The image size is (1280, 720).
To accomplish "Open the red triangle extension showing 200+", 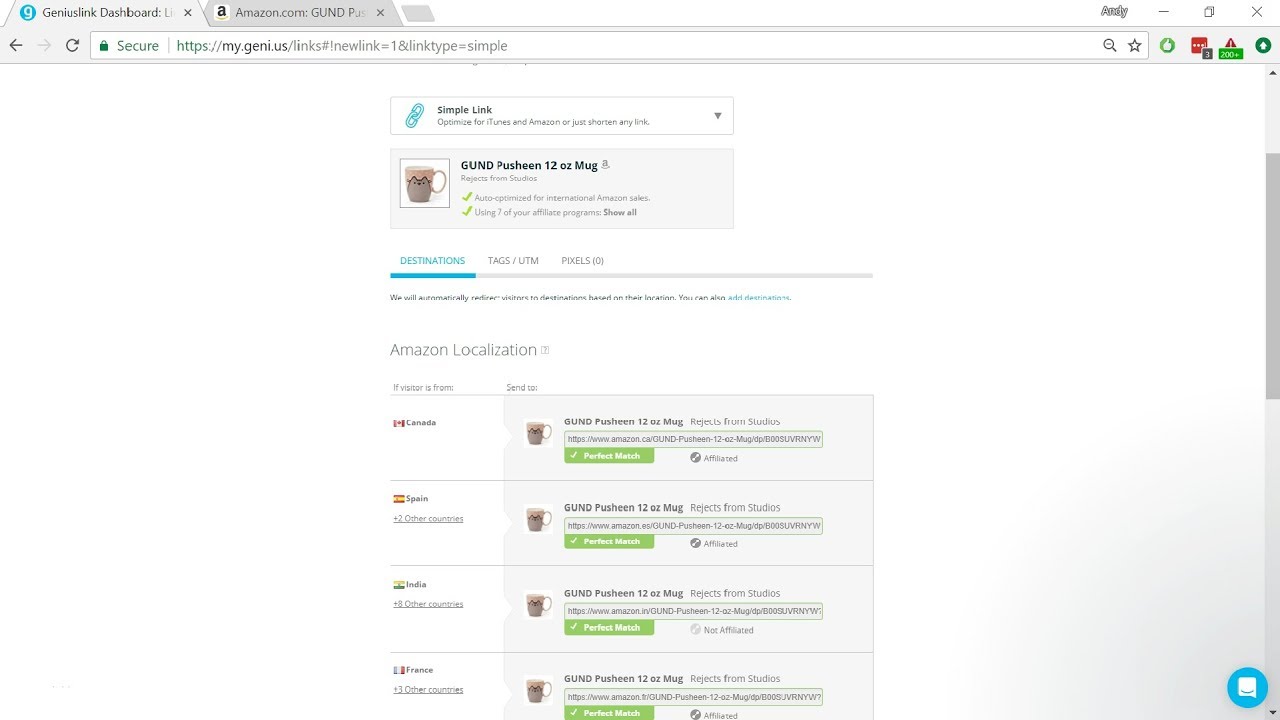I will [x=1231, y=47].
